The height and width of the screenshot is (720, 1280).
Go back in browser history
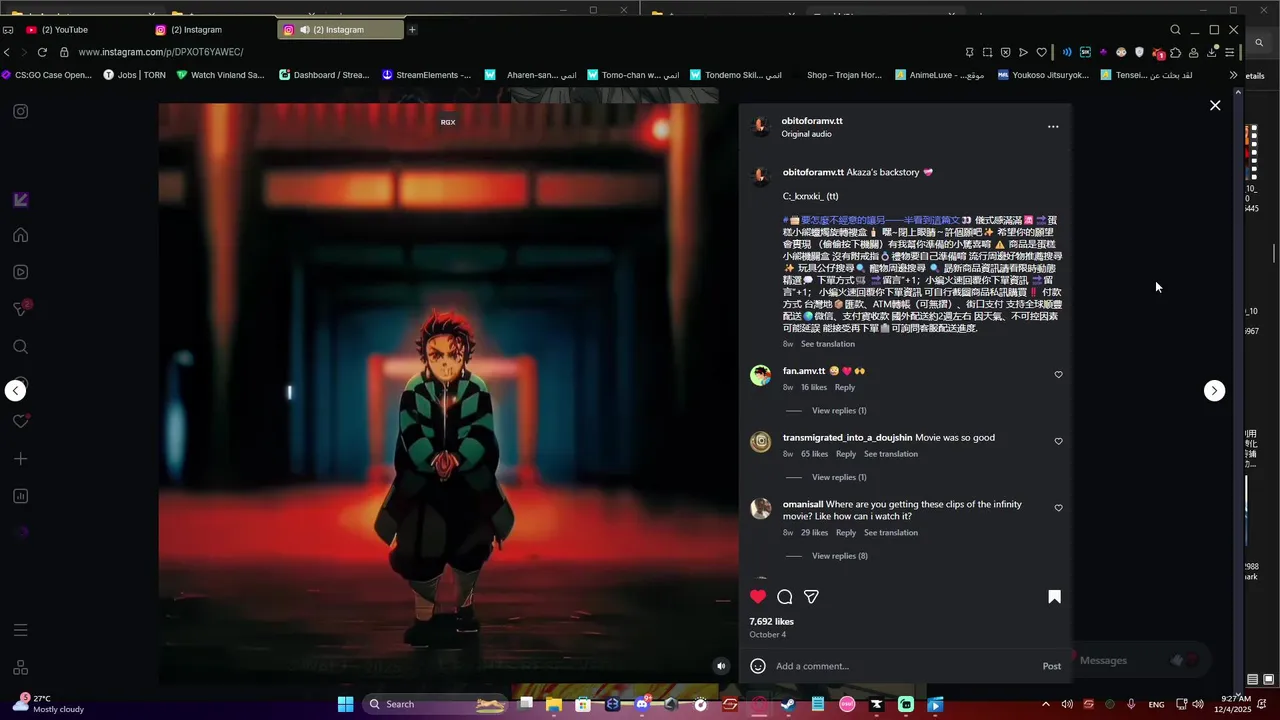pyautogui.click(x=7, y=52)
